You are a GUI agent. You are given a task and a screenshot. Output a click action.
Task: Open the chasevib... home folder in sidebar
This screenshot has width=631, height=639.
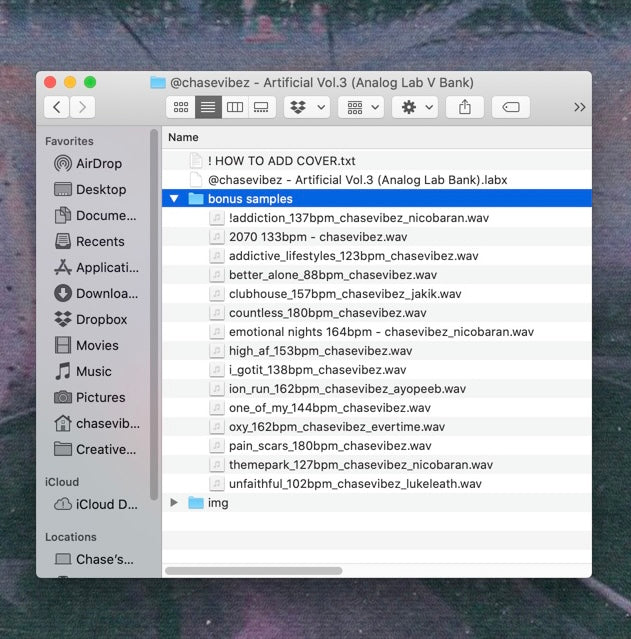coord(97,423)
